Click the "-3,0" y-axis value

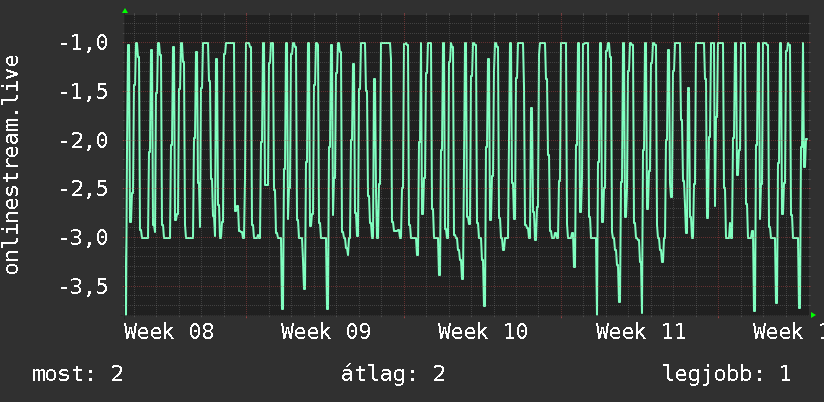coord(84,238)
